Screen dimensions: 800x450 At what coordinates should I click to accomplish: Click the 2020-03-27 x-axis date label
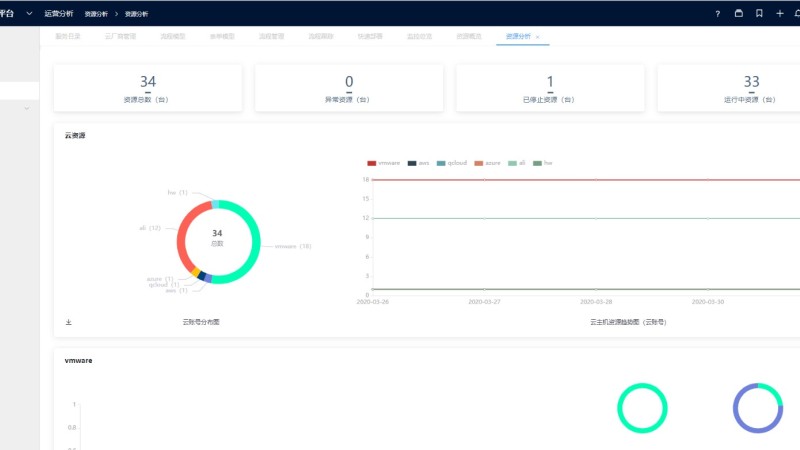[484, 302]
